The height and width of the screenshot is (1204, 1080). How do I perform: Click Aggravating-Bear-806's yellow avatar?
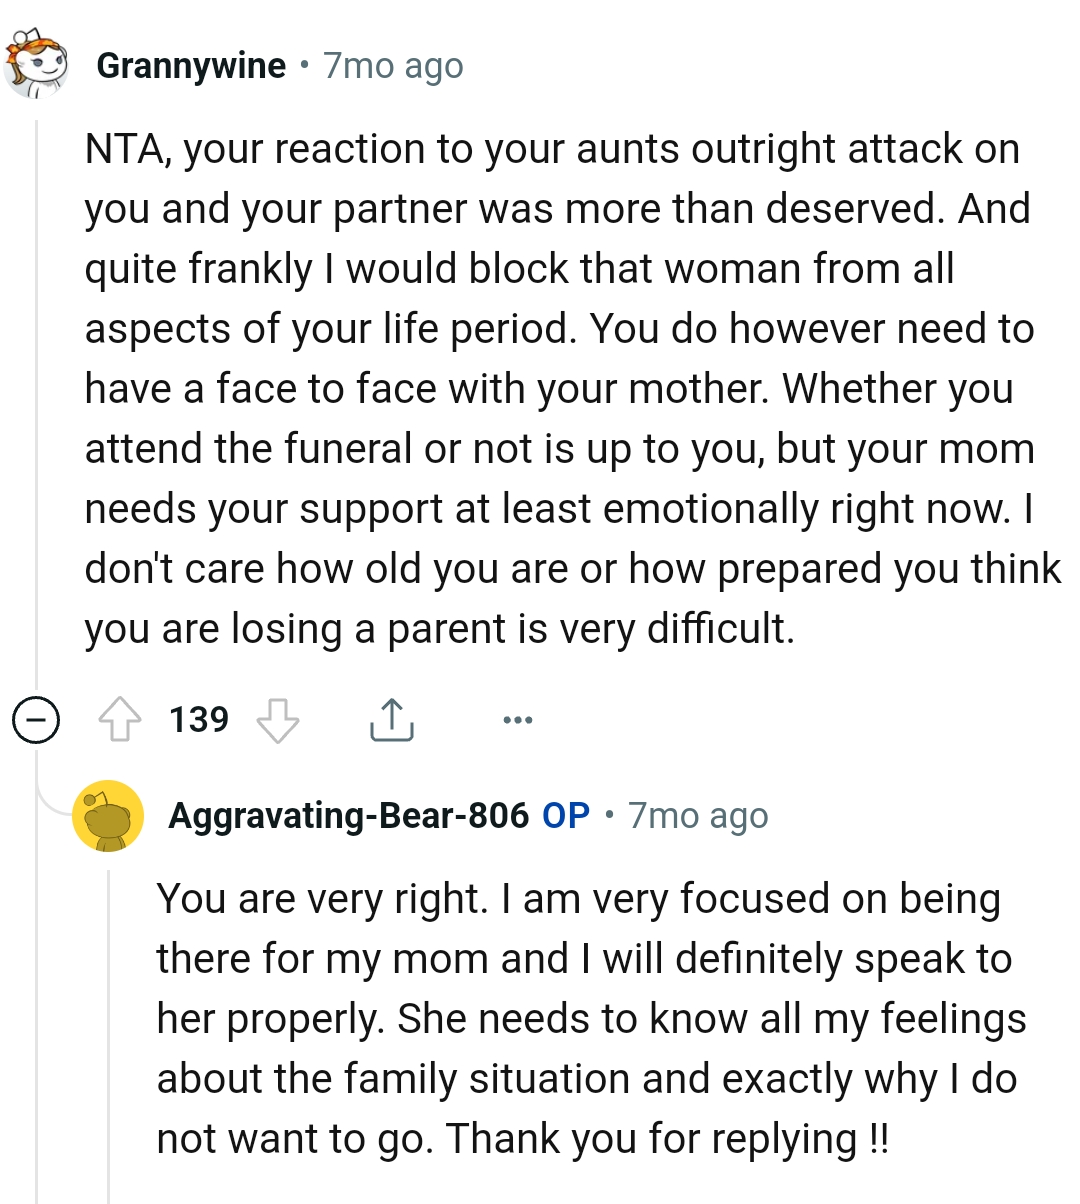(110, 815)
